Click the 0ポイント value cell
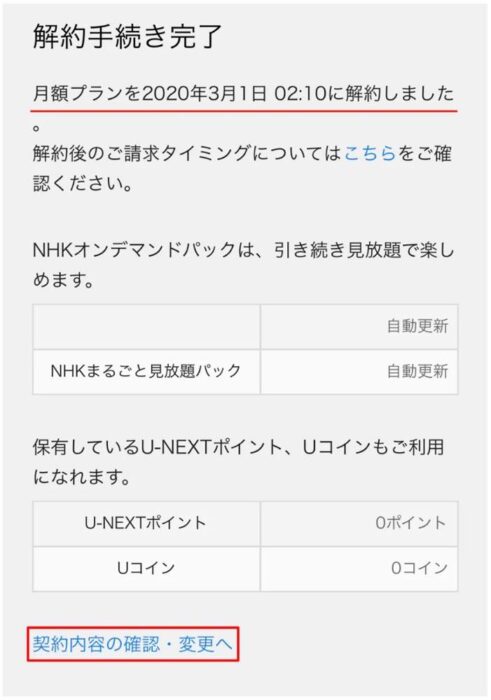491x700 pixels. (x=359, y=523)
